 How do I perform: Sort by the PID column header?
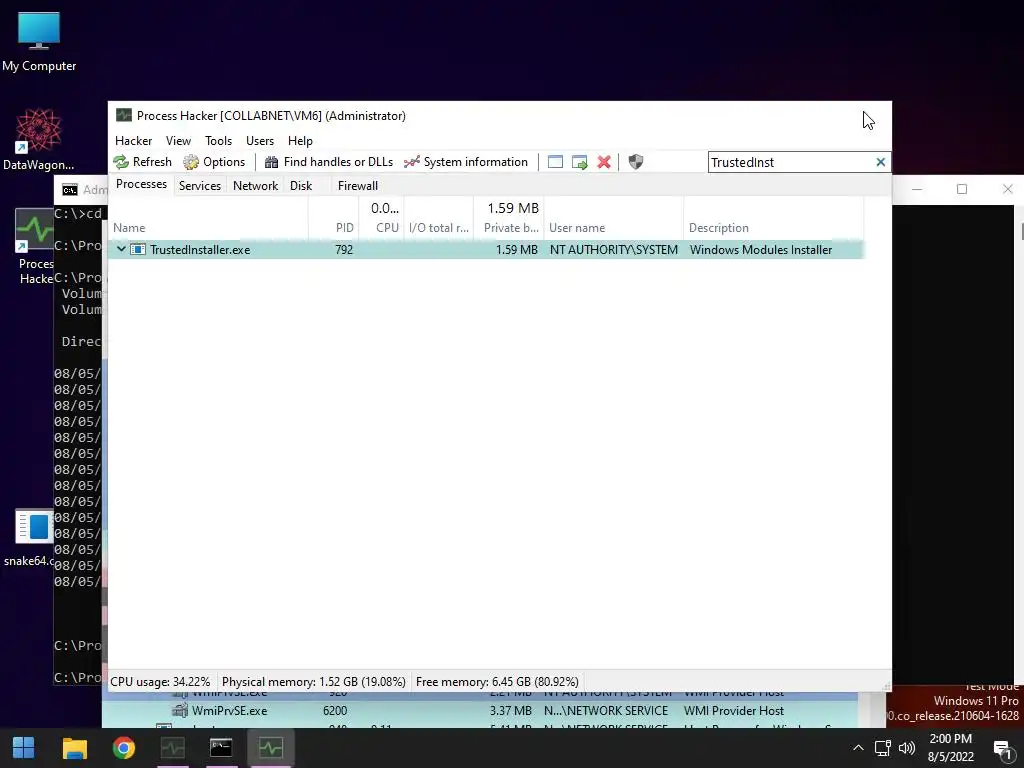(333, 228)
